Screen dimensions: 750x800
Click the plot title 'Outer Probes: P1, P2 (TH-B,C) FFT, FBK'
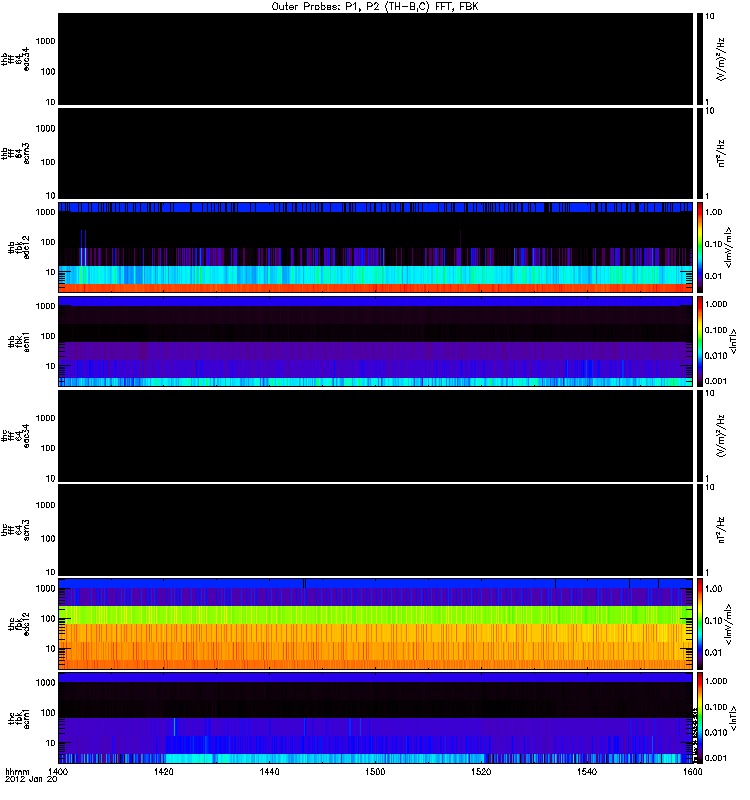[375, 7]
